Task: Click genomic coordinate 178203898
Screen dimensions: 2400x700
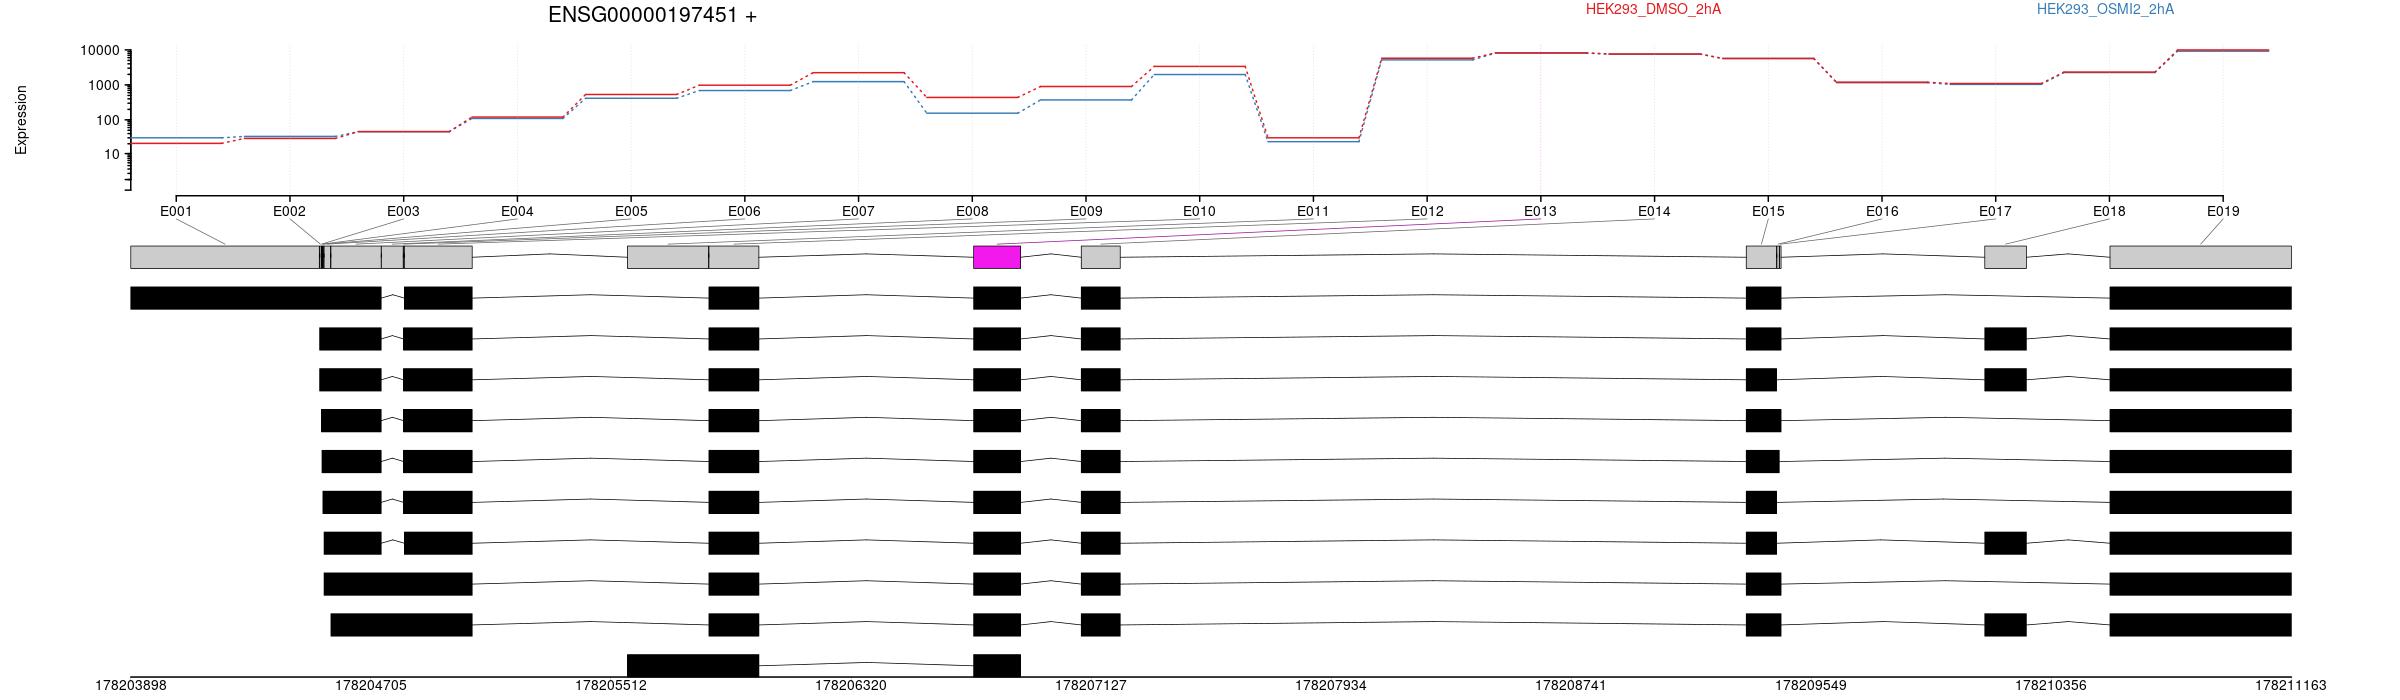Action: pyautogui.click(x=131, y=686)
